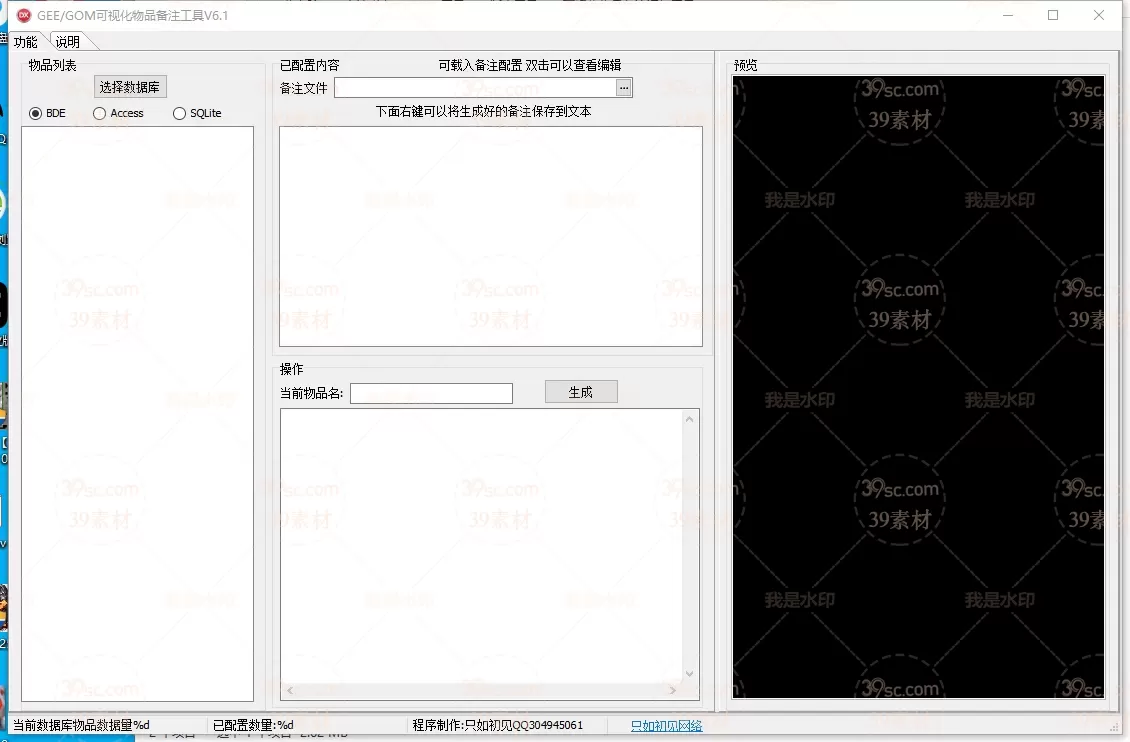Choose the Access database option
This screenshot has width=1130, height=742.
[99, 113]
